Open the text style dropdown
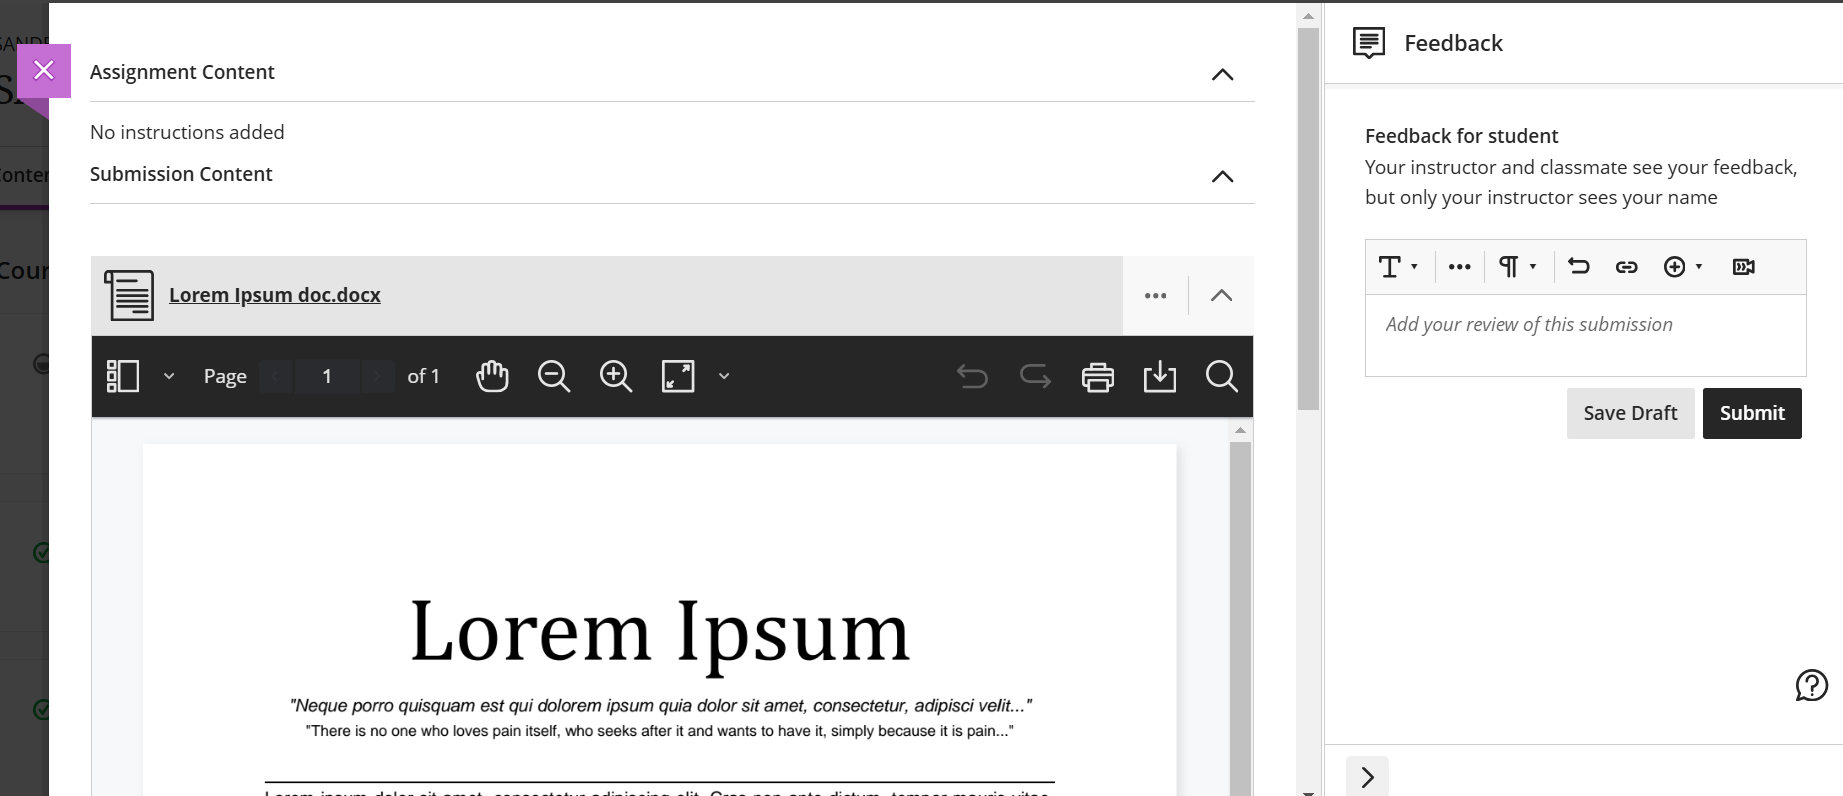Image resolution: width=1843 pixels, height=796 pixels. (1397, 267)
